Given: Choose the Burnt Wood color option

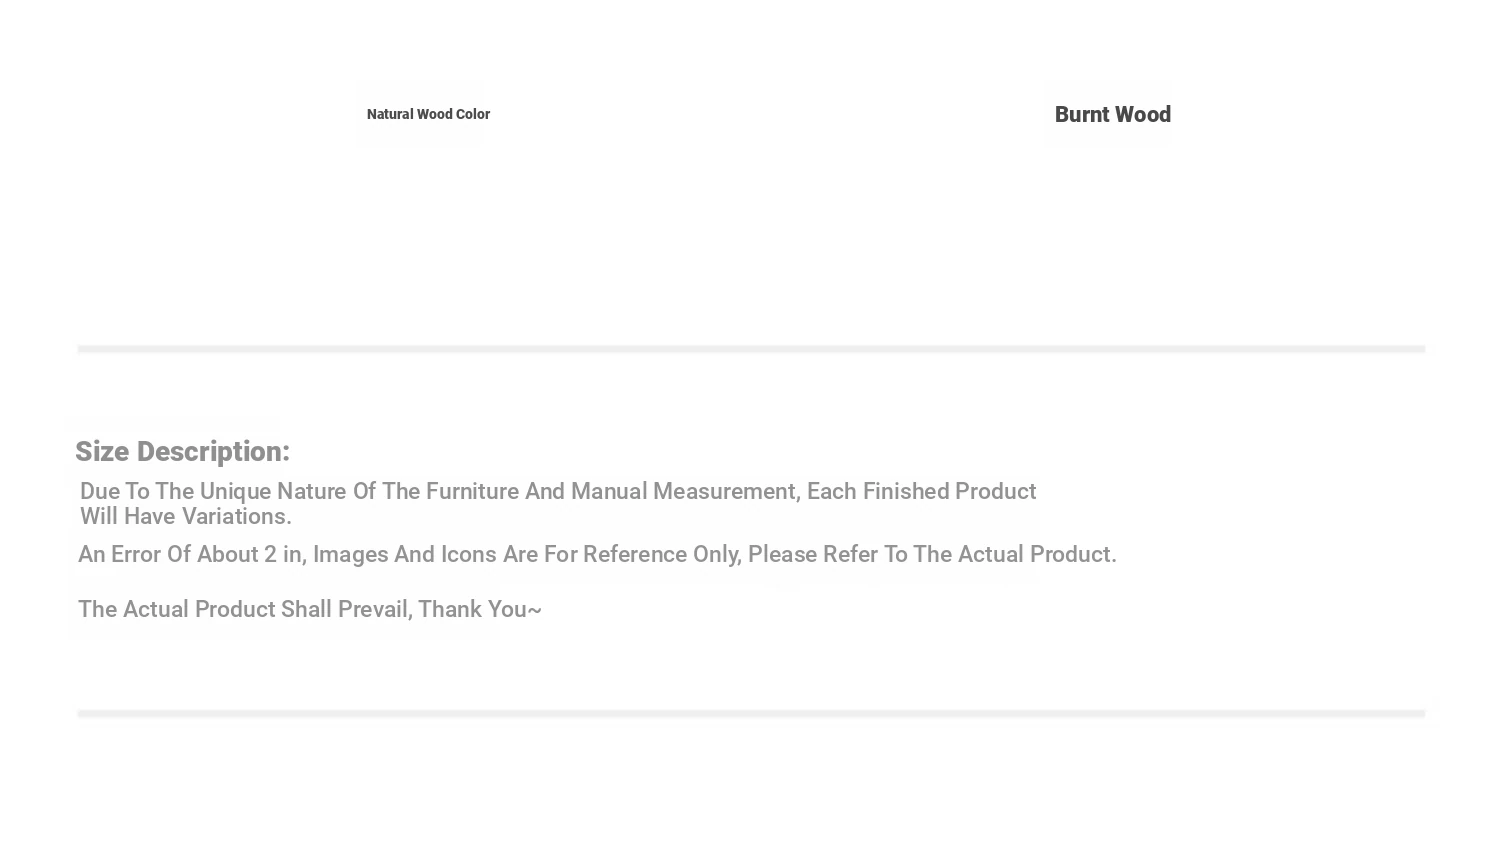Looking at the screenshot, I should [1112, 115].
